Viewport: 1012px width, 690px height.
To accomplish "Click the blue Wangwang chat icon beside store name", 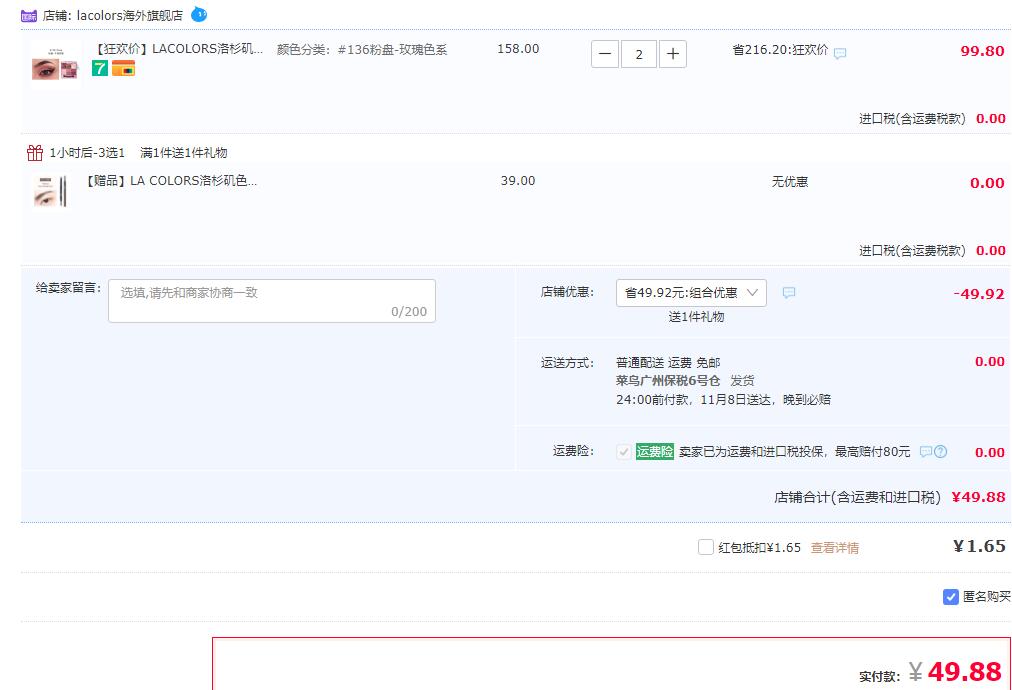I will [x=199, y=14].
